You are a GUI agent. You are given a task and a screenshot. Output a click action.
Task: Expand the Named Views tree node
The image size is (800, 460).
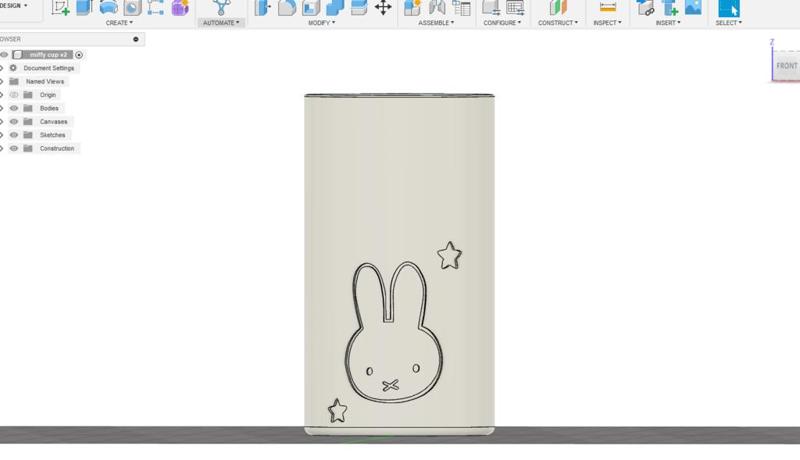pyautogui.click(x=2, y=82)
